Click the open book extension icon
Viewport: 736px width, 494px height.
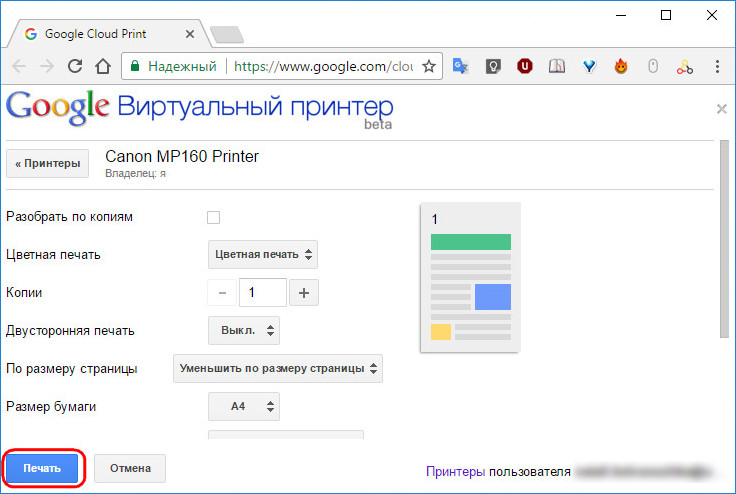pyautogui.click(x=557, y=66)
